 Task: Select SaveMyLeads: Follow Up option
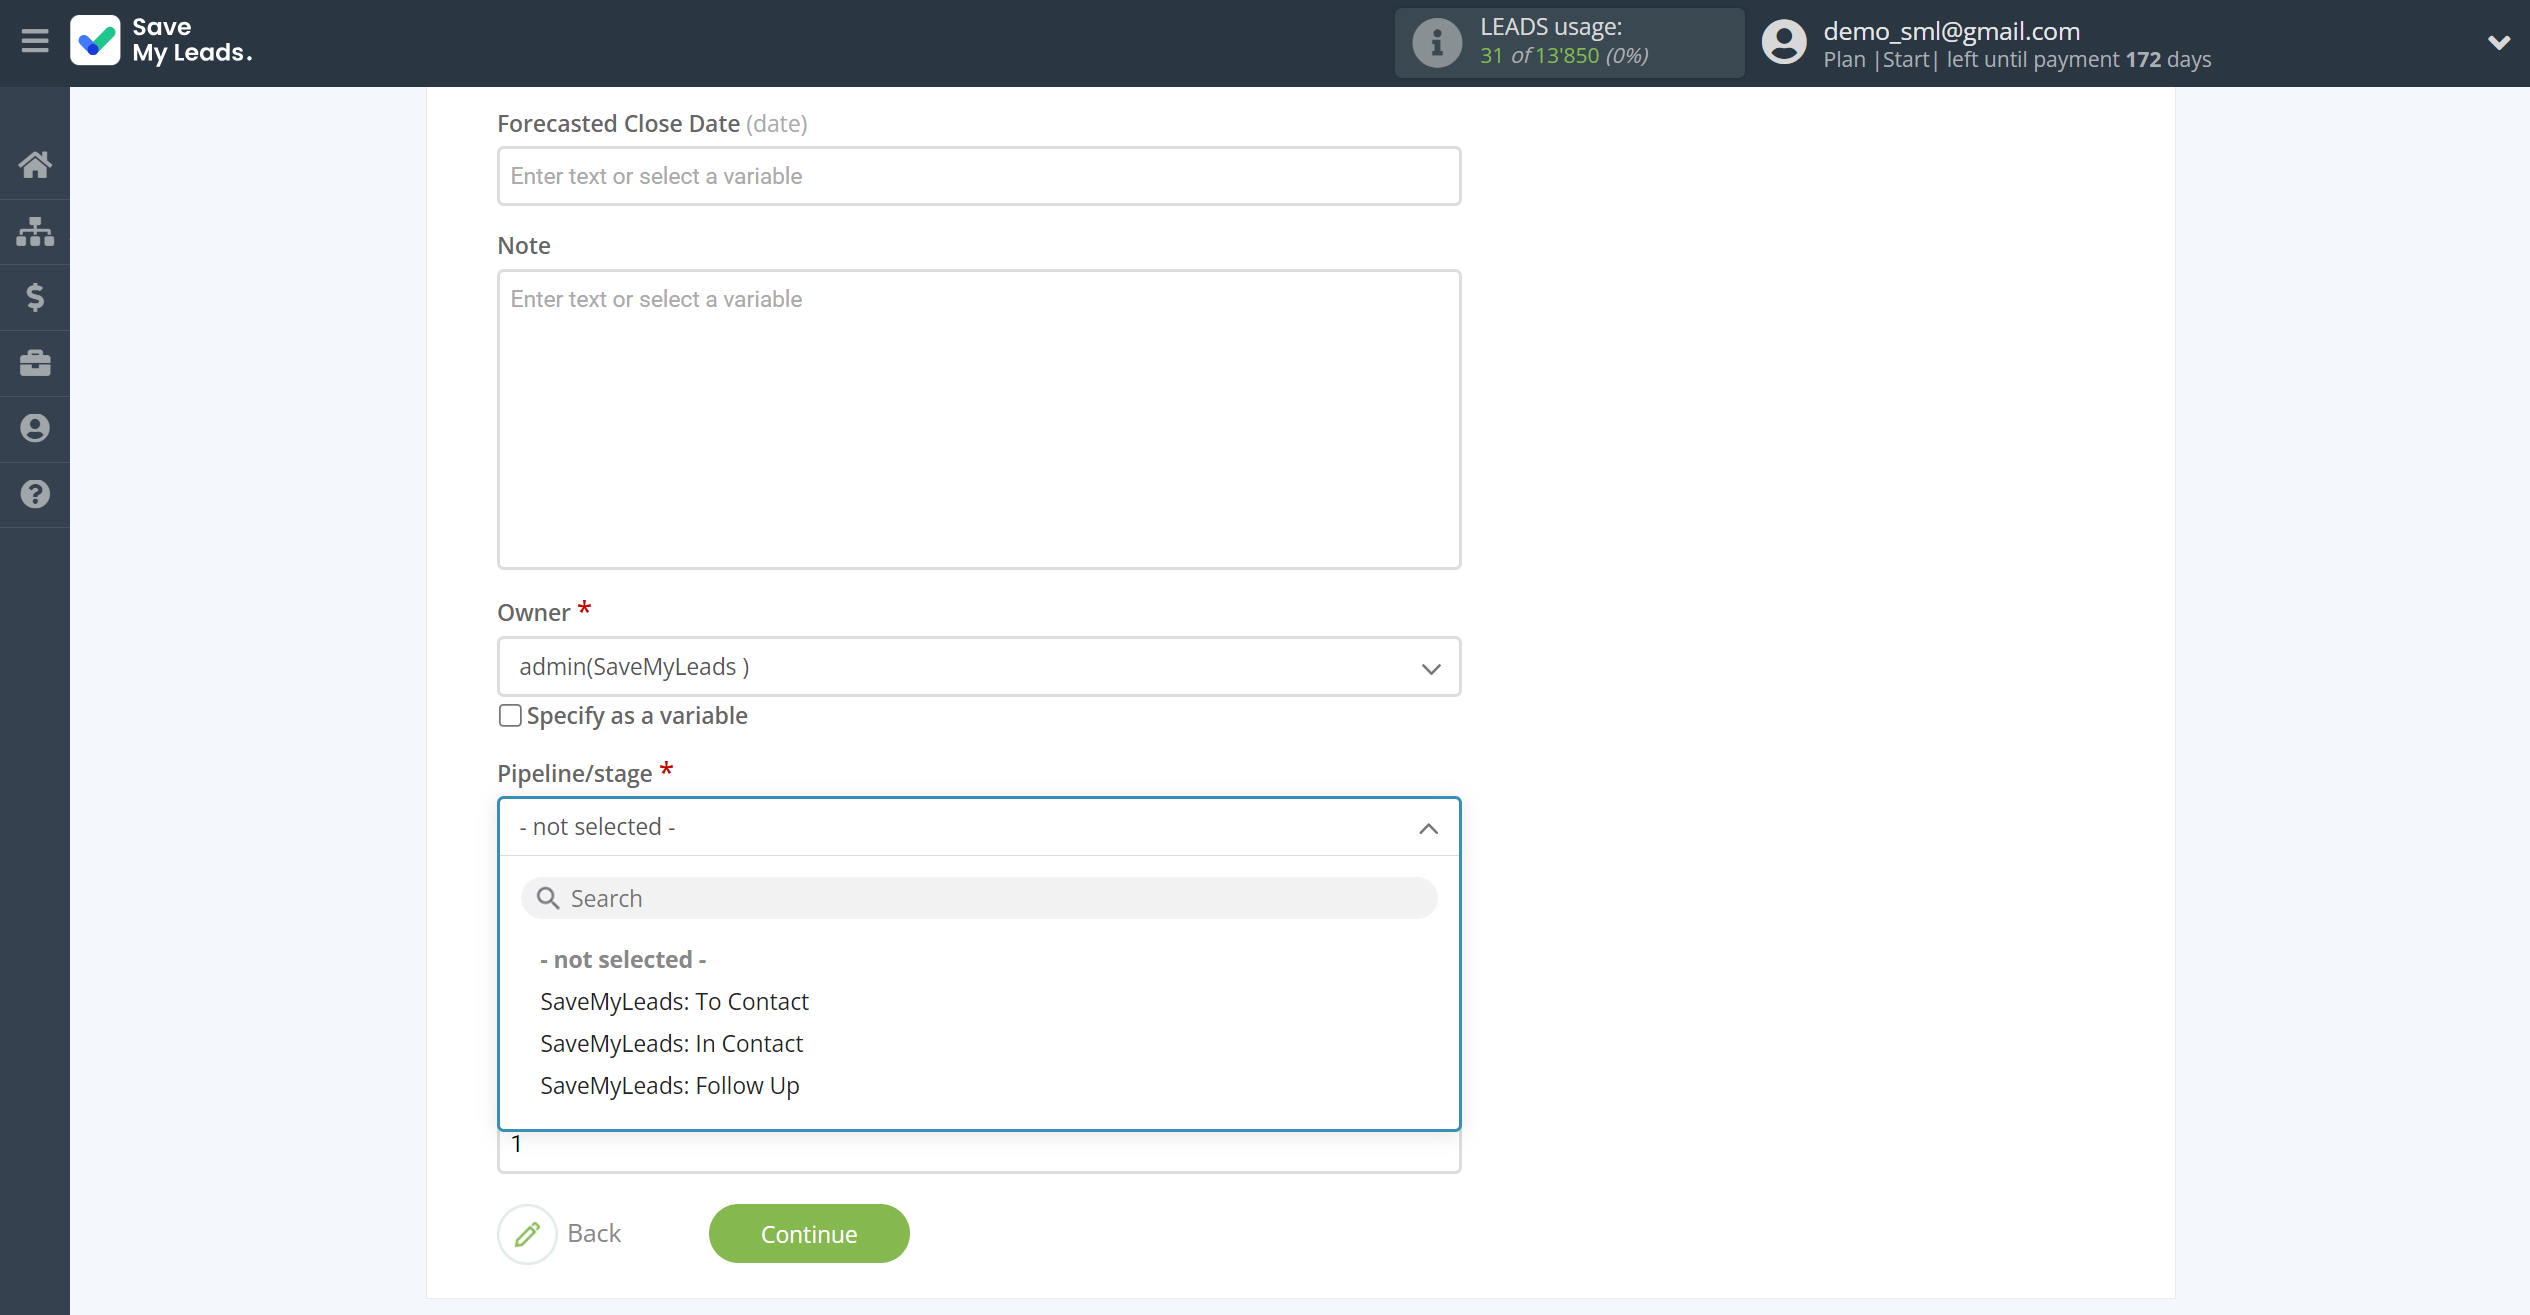[x=669, y=1085]
